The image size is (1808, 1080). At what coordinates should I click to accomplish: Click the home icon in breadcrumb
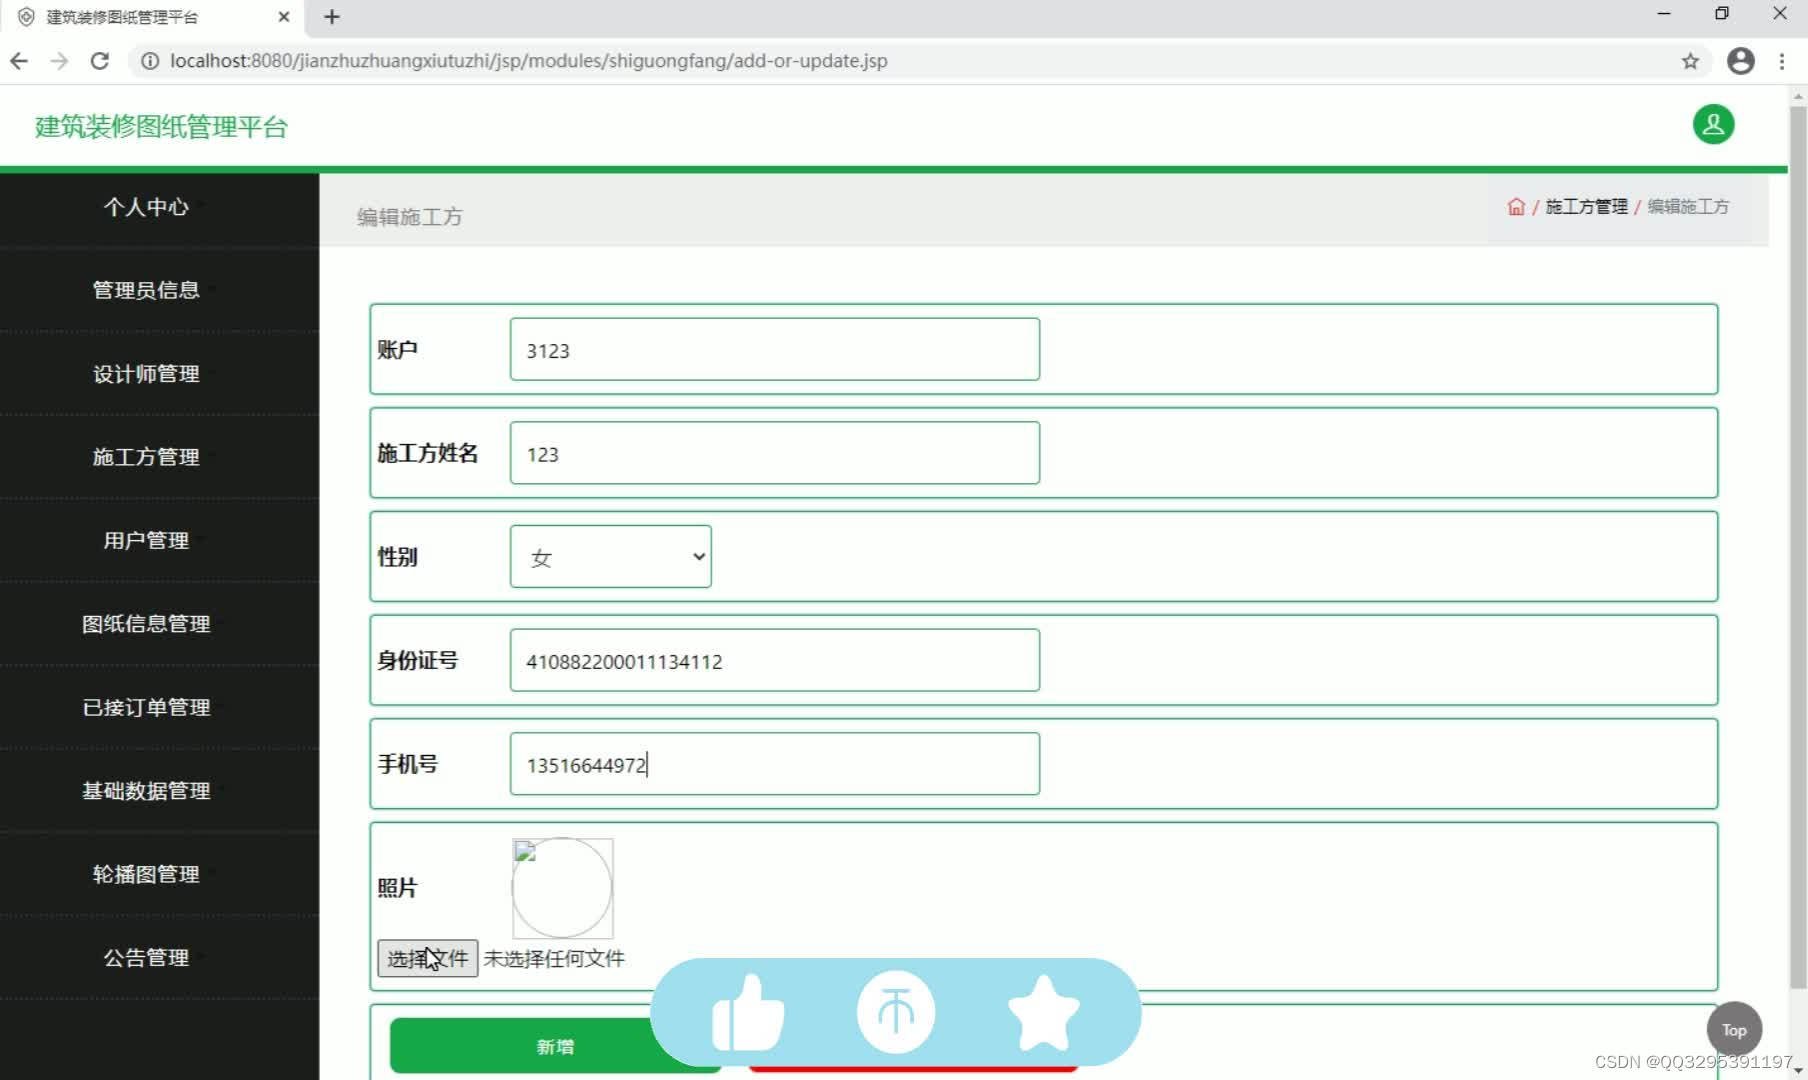(1516, 207)
